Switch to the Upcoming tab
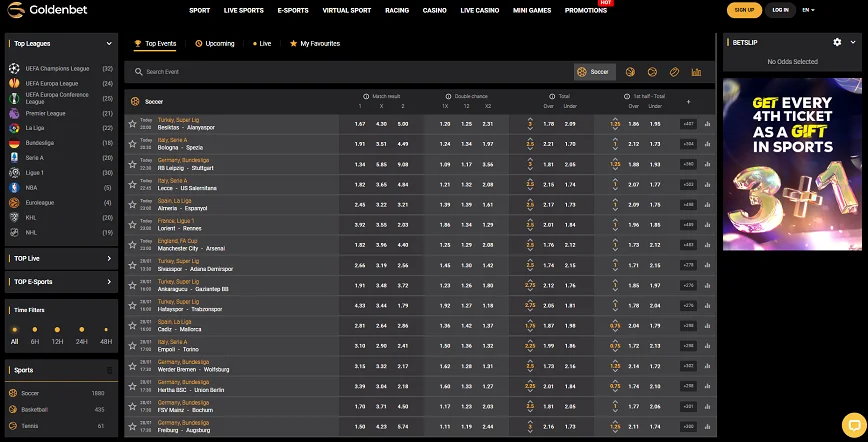 click(215, 44)
